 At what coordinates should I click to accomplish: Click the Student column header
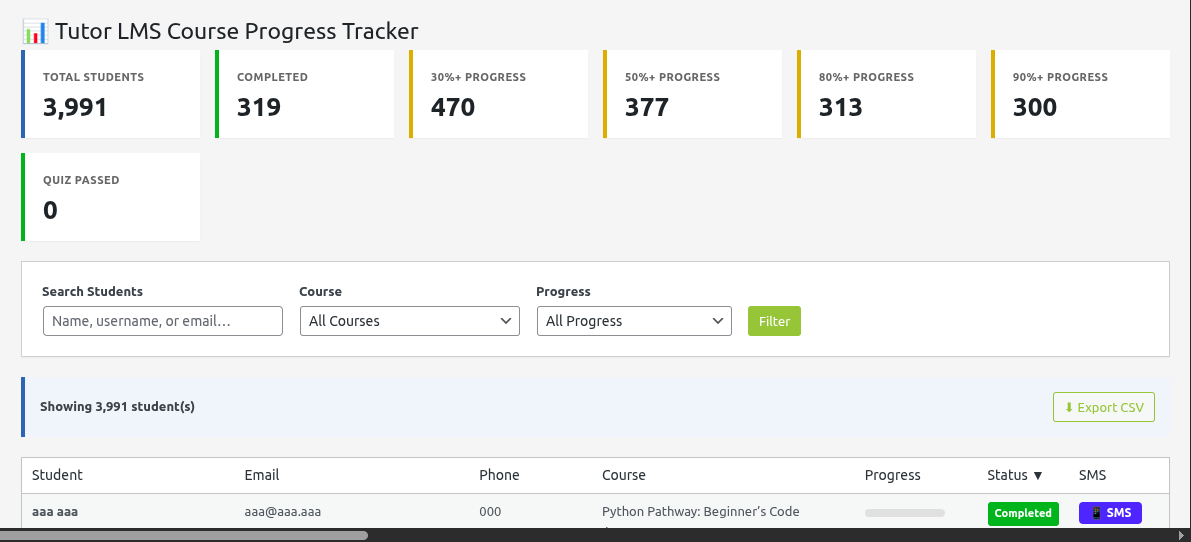[57, 475]
